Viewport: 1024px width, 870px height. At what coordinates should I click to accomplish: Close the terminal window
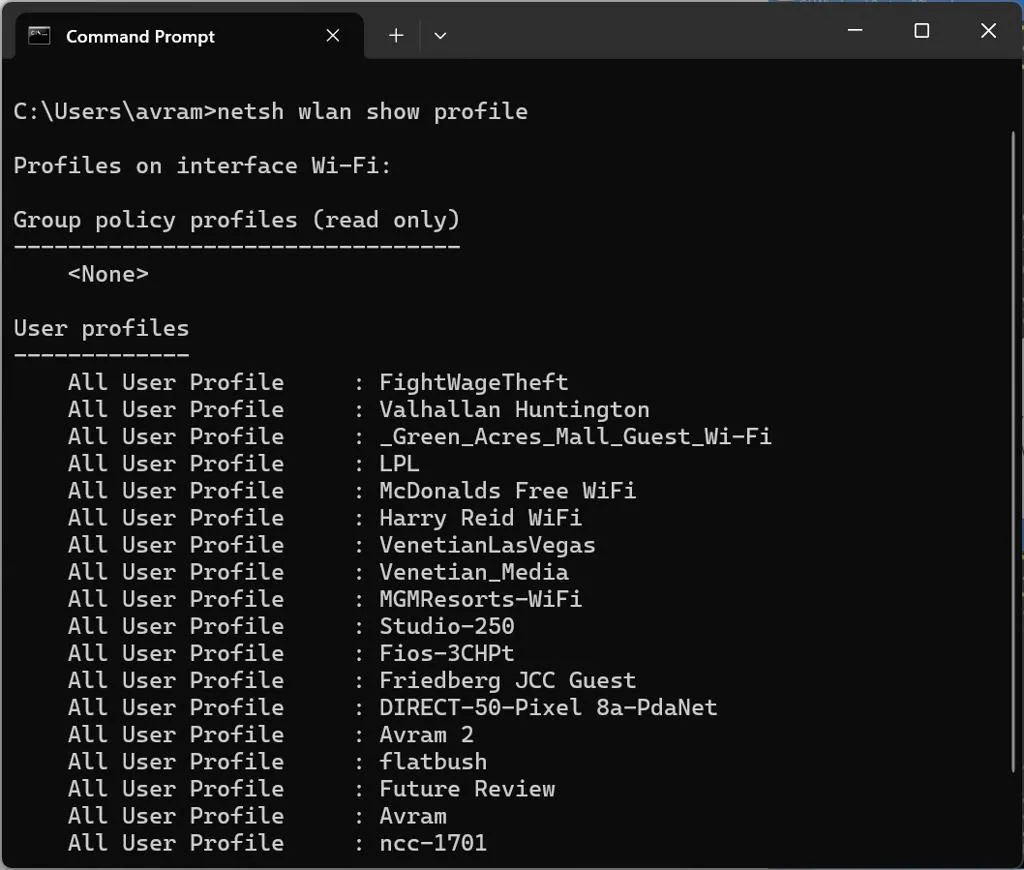(988, 30)
